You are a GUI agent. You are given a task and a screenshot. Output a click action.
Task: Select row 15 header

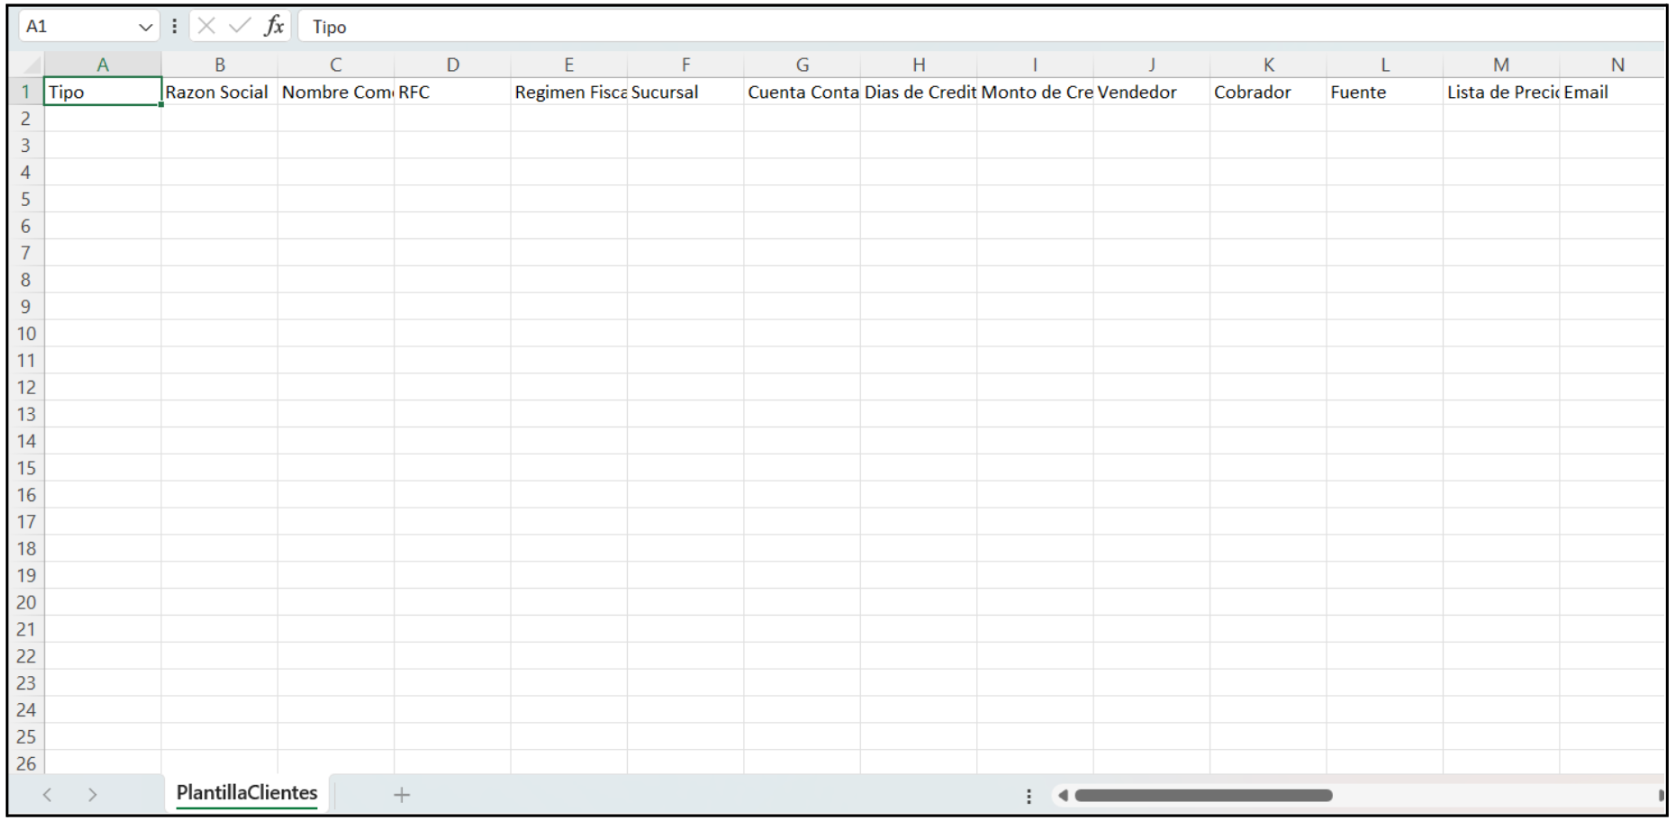[26, 468]
